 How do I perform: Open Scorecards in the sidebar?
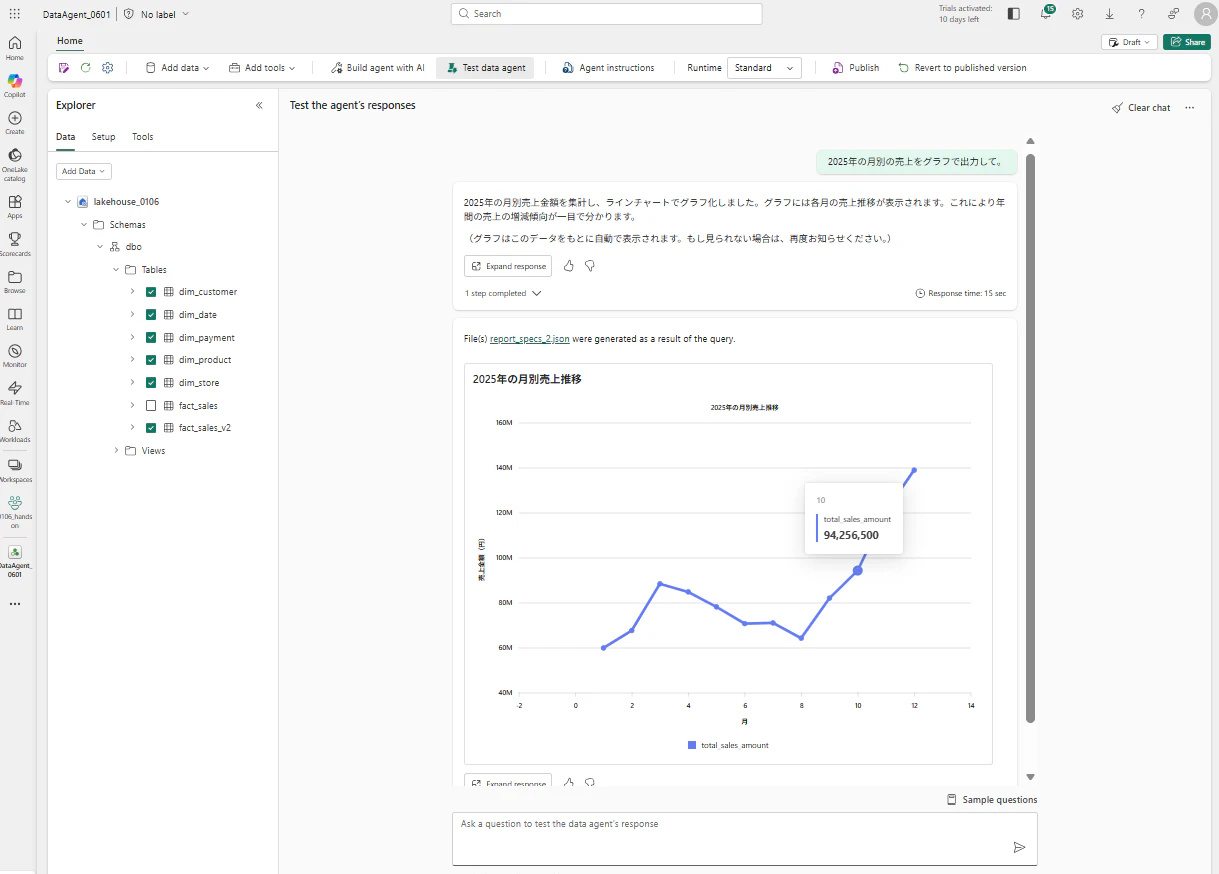point(15,244)
